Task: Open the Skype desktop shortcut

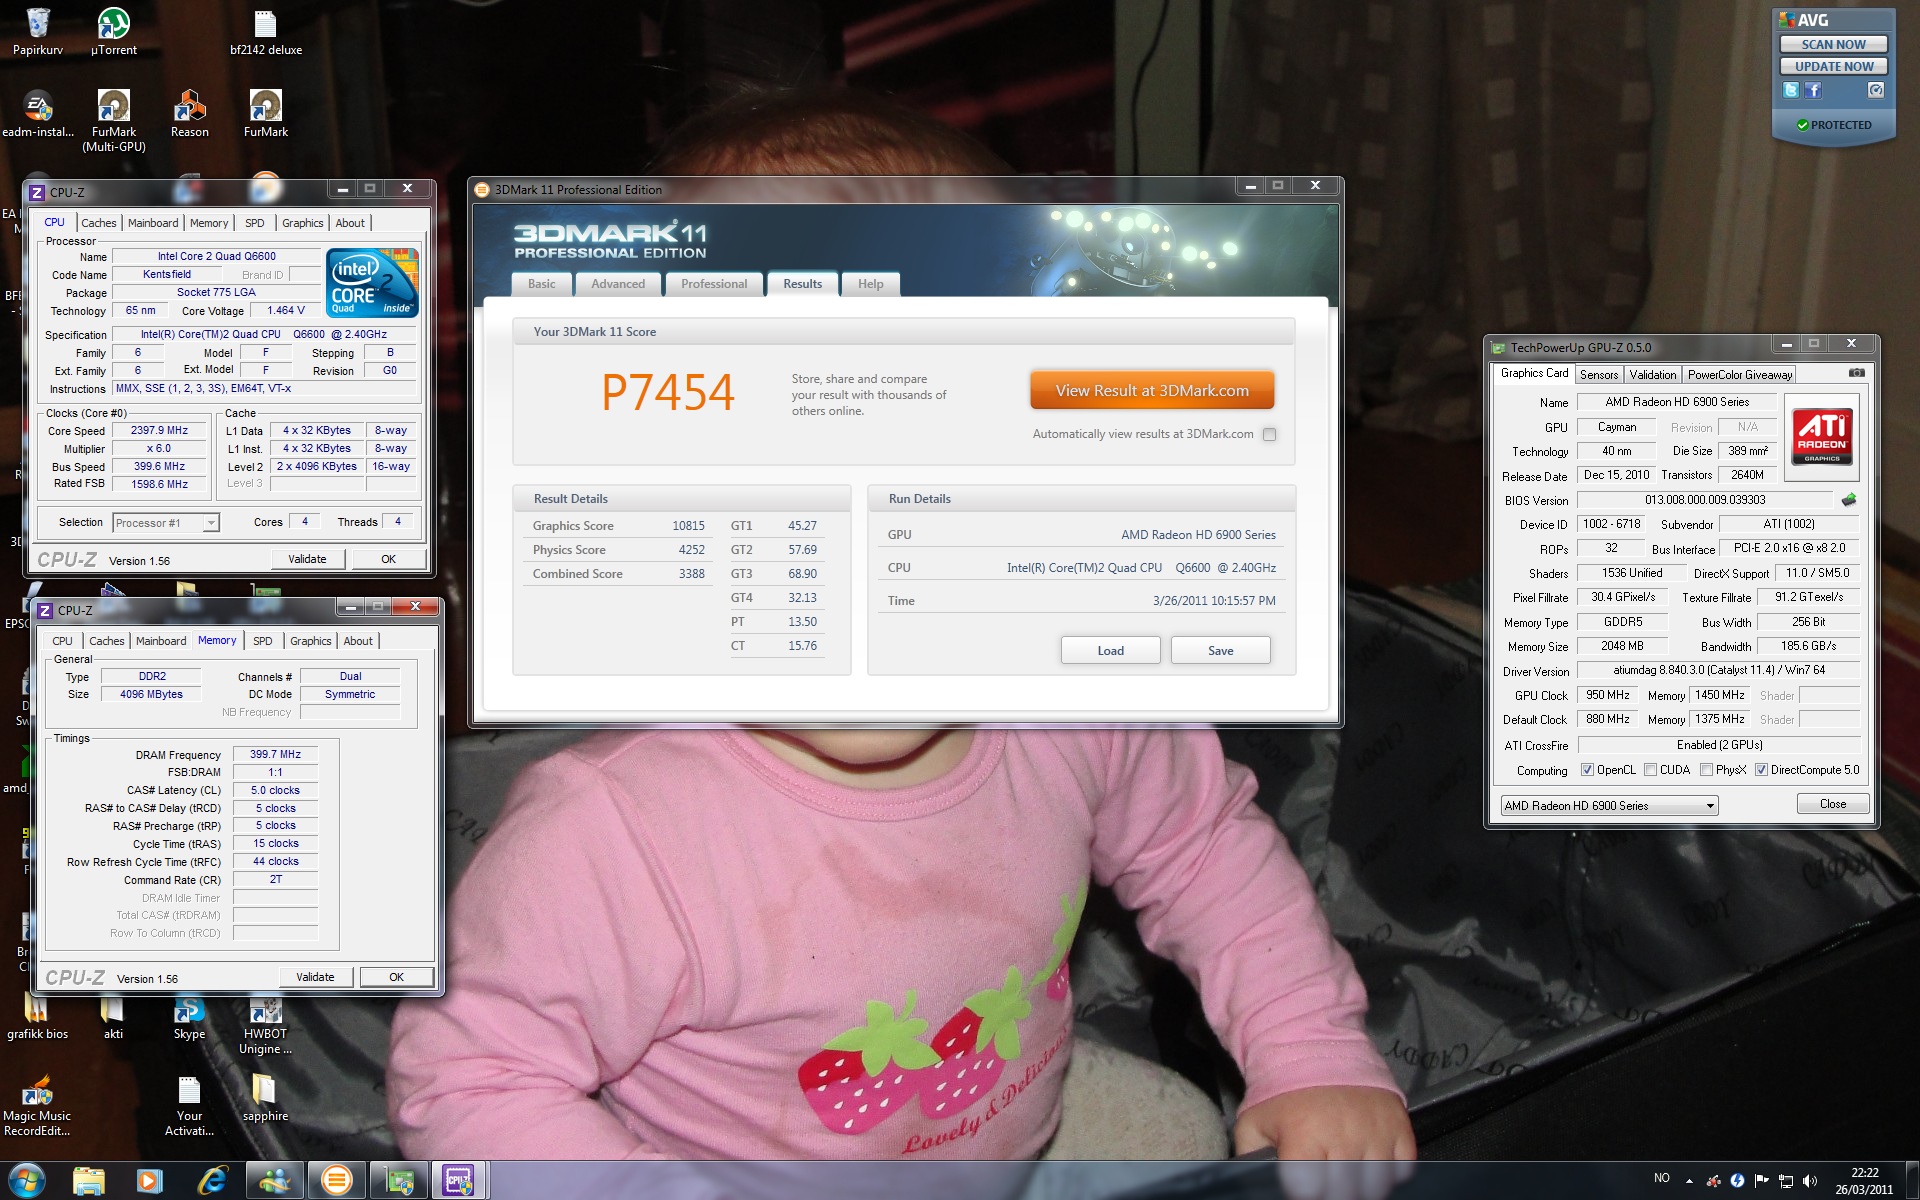Action: (x=189, y=1017)
